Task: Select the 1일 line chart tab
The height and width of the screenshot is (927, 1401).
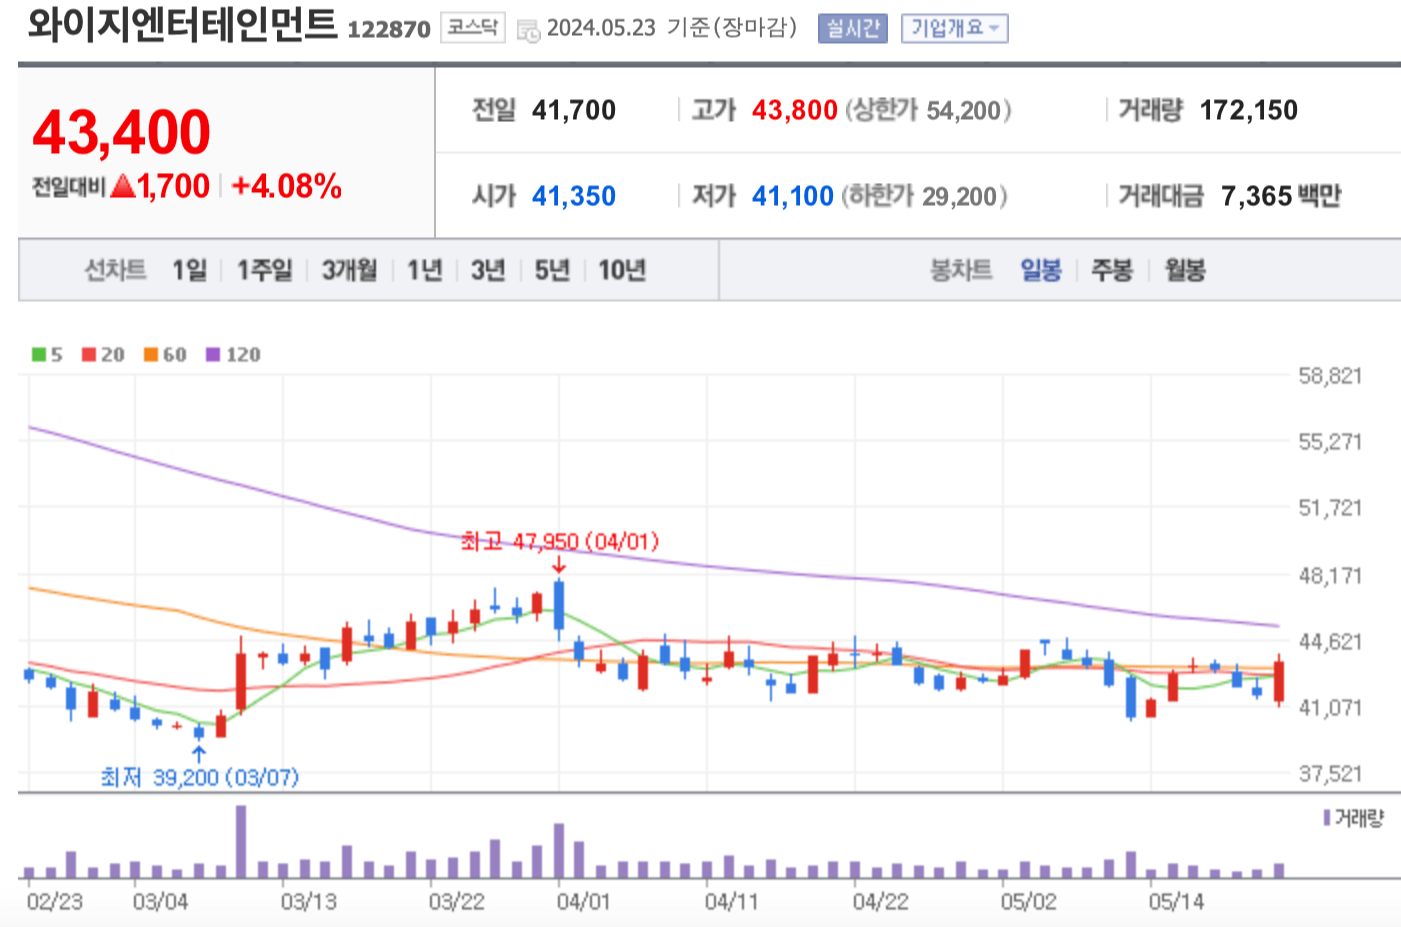Action: pyautogui.click(x=189, y=270)
